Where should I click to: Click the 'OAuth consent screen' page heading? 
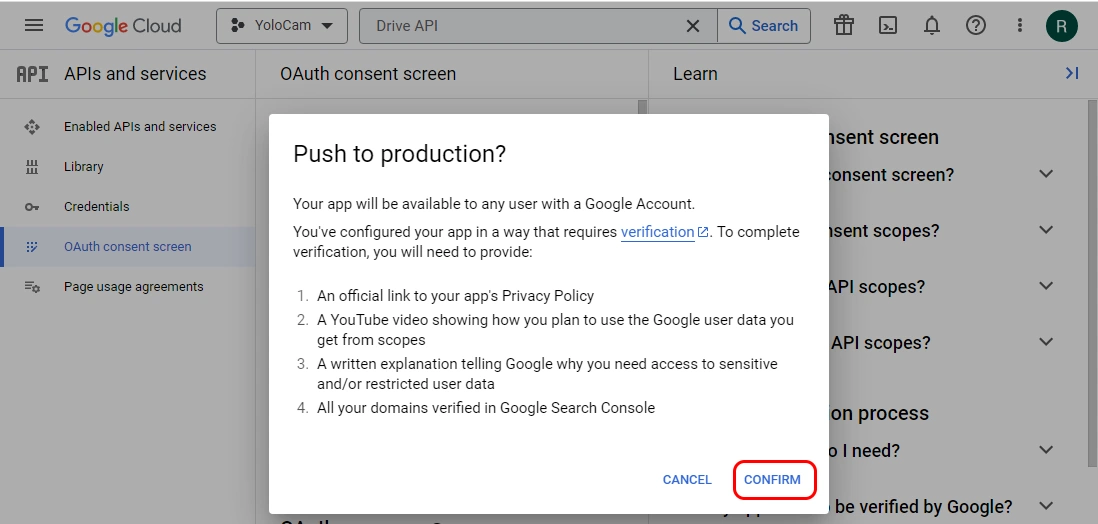[x=368, y=74]
